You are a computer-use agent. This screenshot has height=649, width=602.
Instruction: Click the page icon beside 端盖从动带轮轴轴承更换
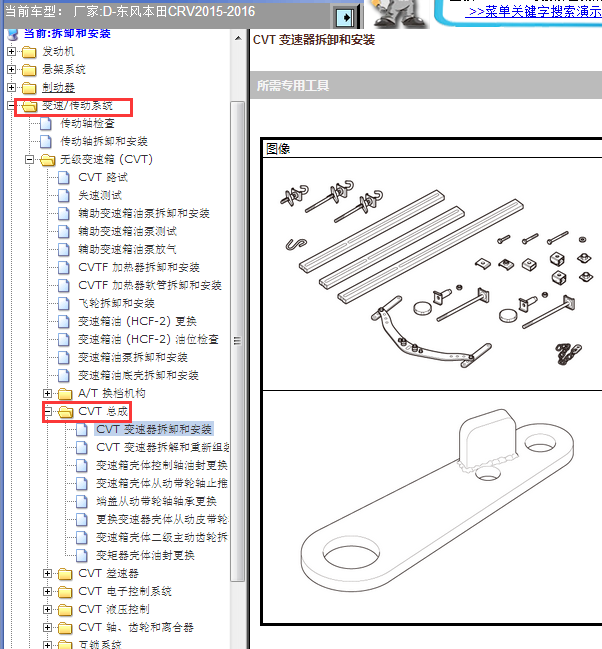82,501
